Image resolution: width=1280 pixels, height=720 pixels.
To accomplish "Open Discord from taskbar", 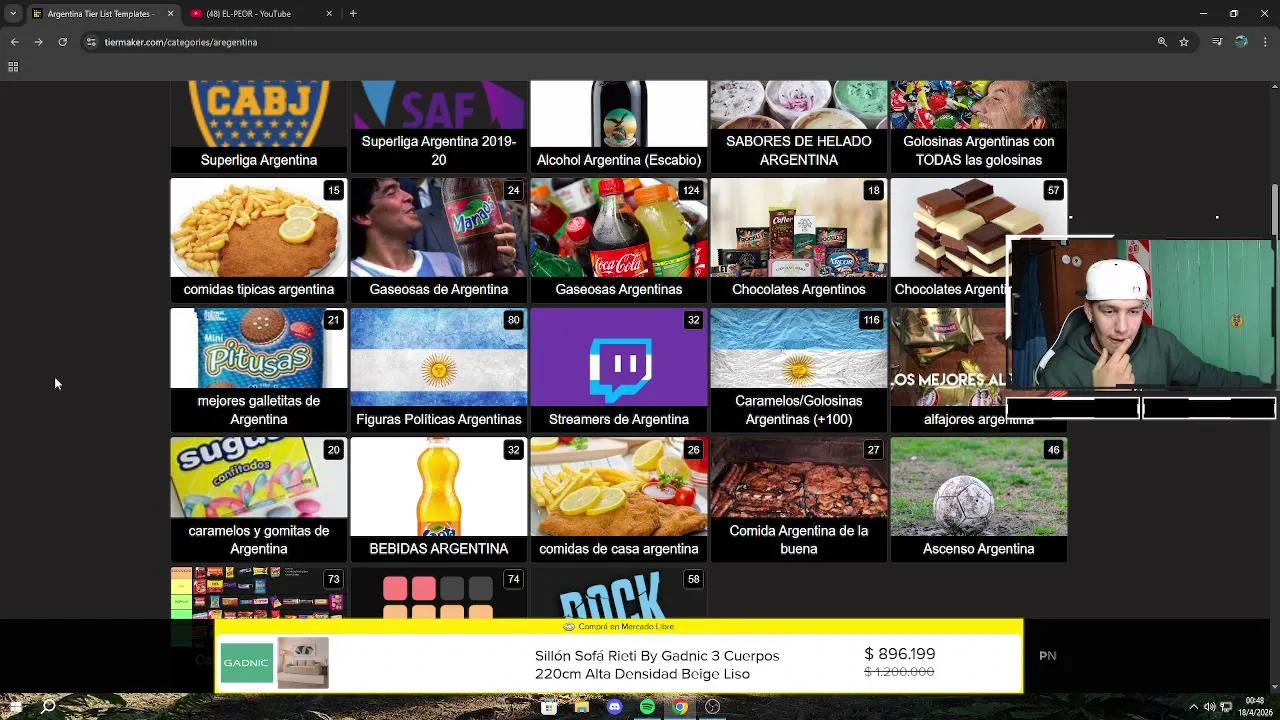I will coord(615,707).
